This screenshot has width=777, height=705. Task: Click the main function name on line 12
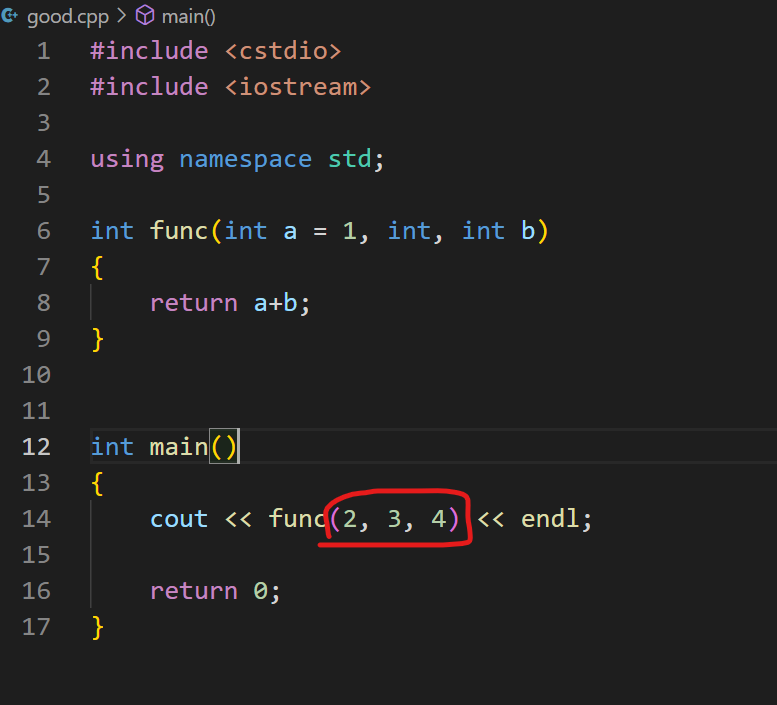click(x=178, y=447)
